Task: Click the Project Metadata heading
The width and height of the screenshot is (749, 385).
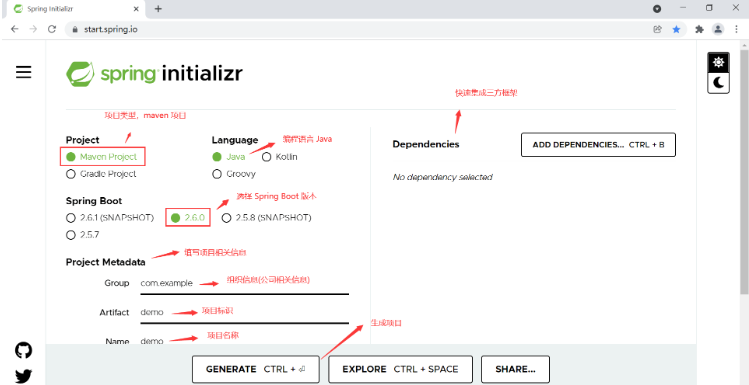Action: pos(106,262)
